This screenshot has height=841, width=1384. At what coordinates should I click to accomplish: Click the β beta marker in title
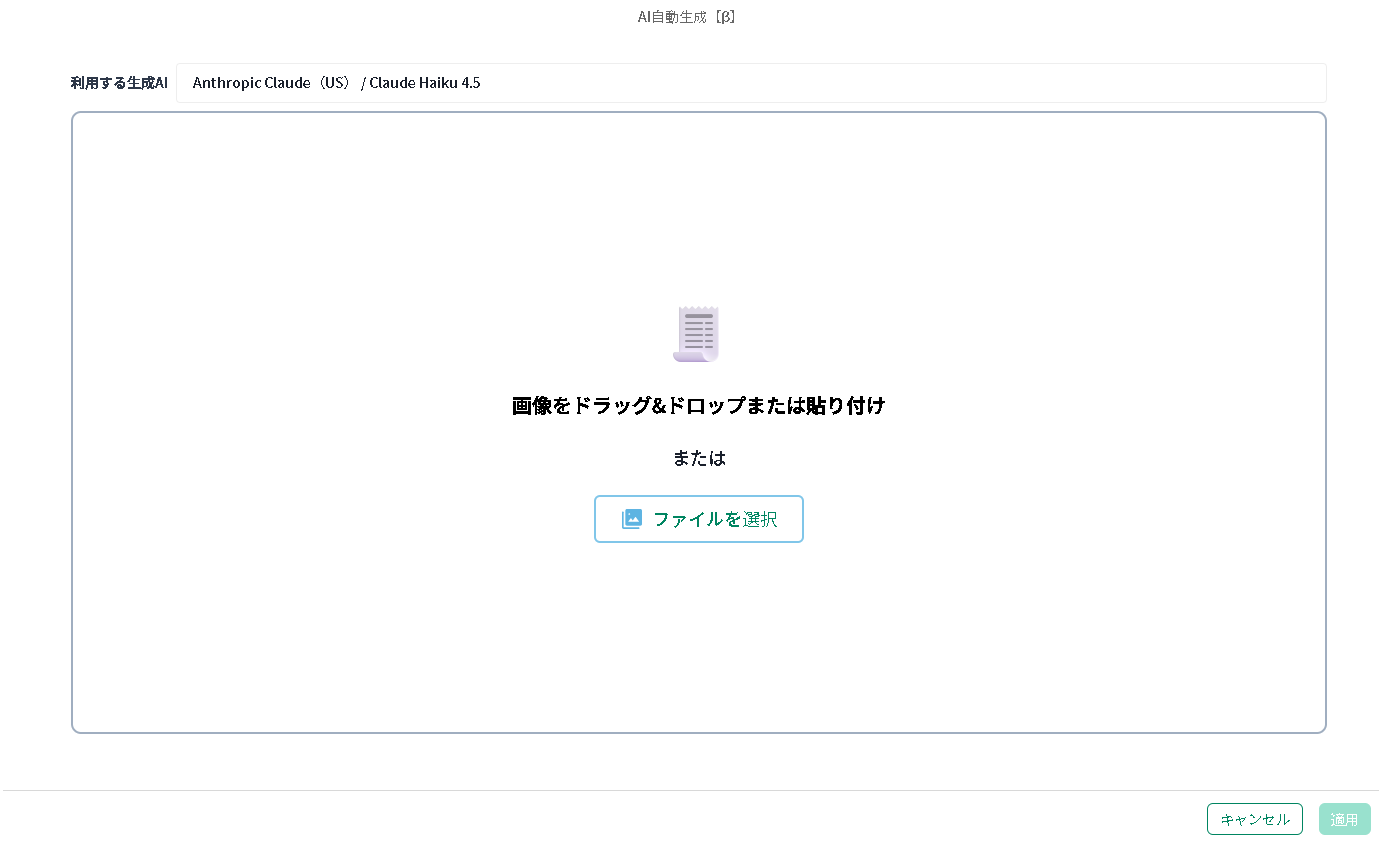point(726,17)
